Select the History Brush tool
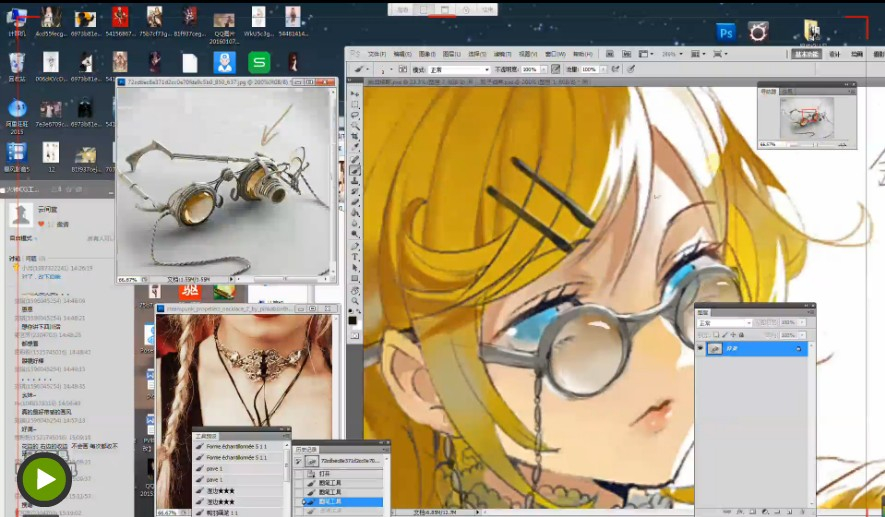 tap(355, 191)
